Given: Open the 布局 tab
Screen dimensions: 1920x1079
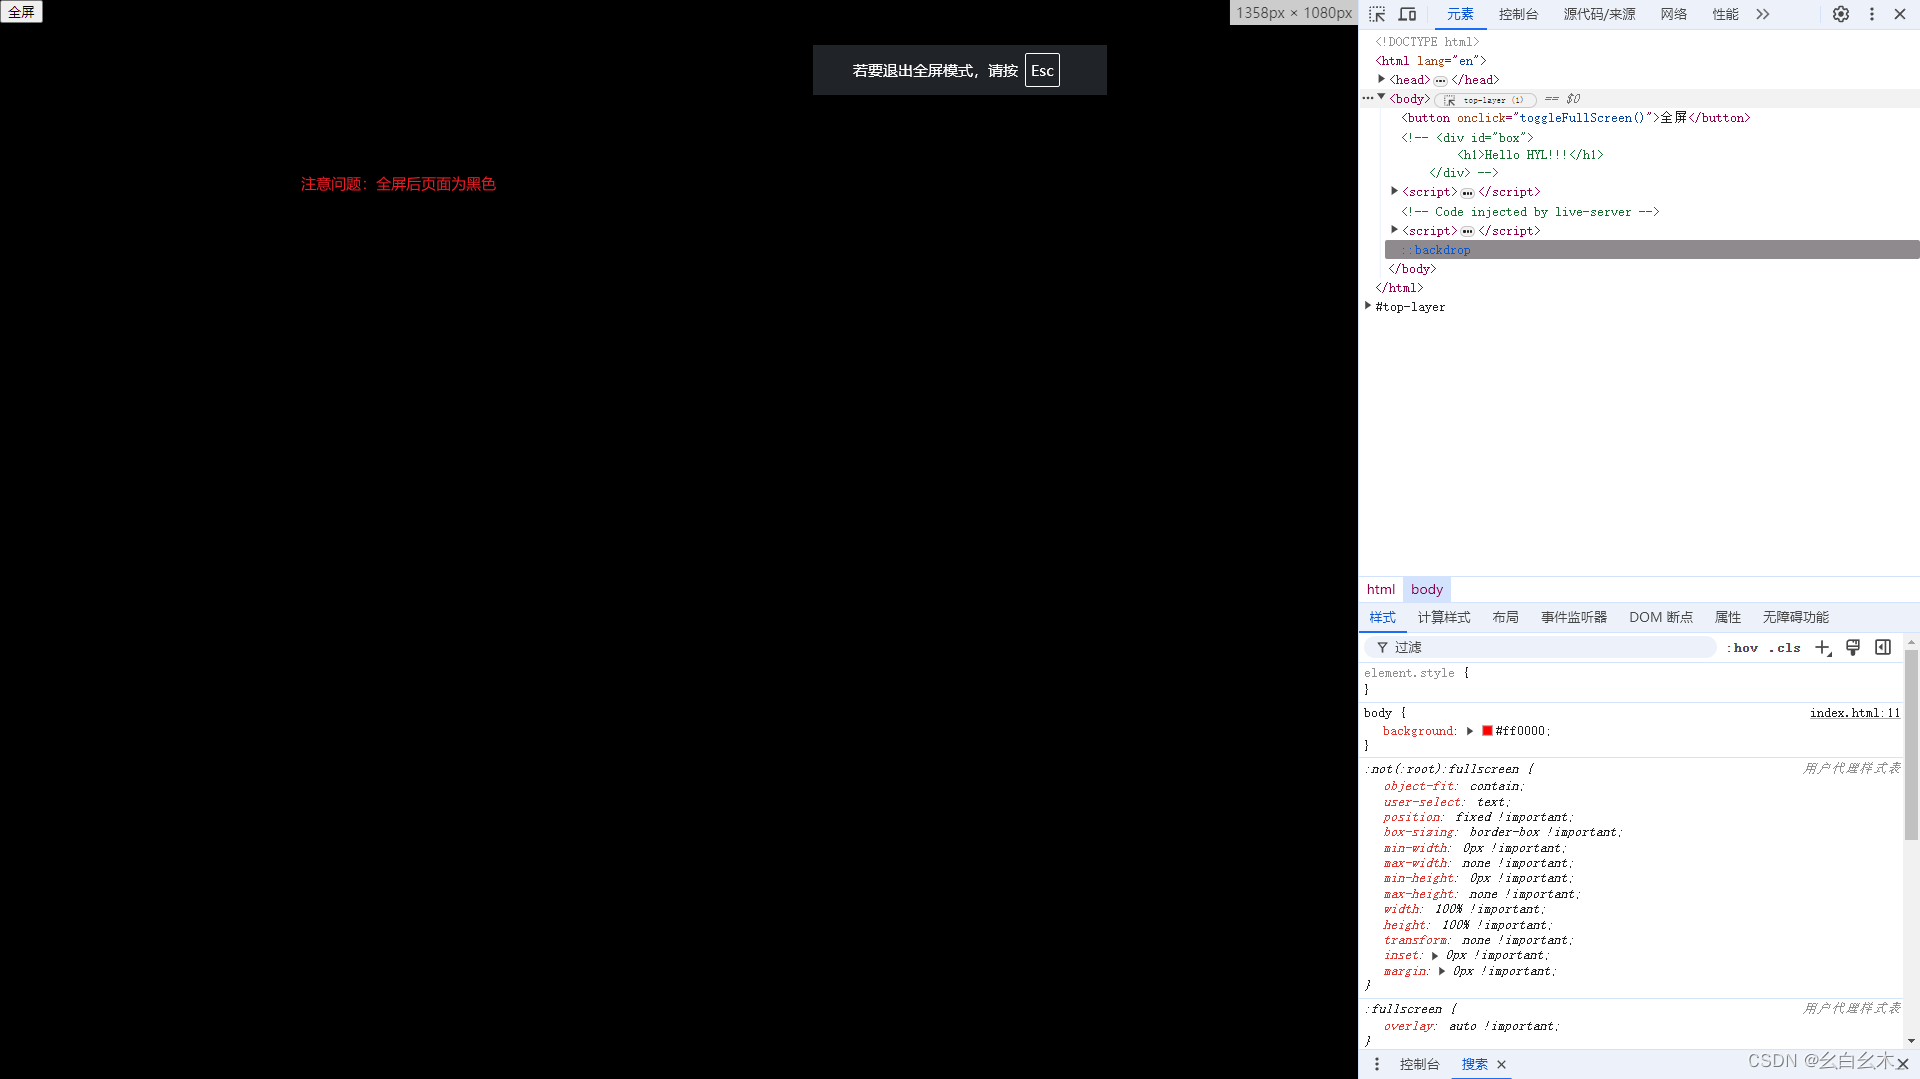Looking at the screenshot, I should 1505,617.
